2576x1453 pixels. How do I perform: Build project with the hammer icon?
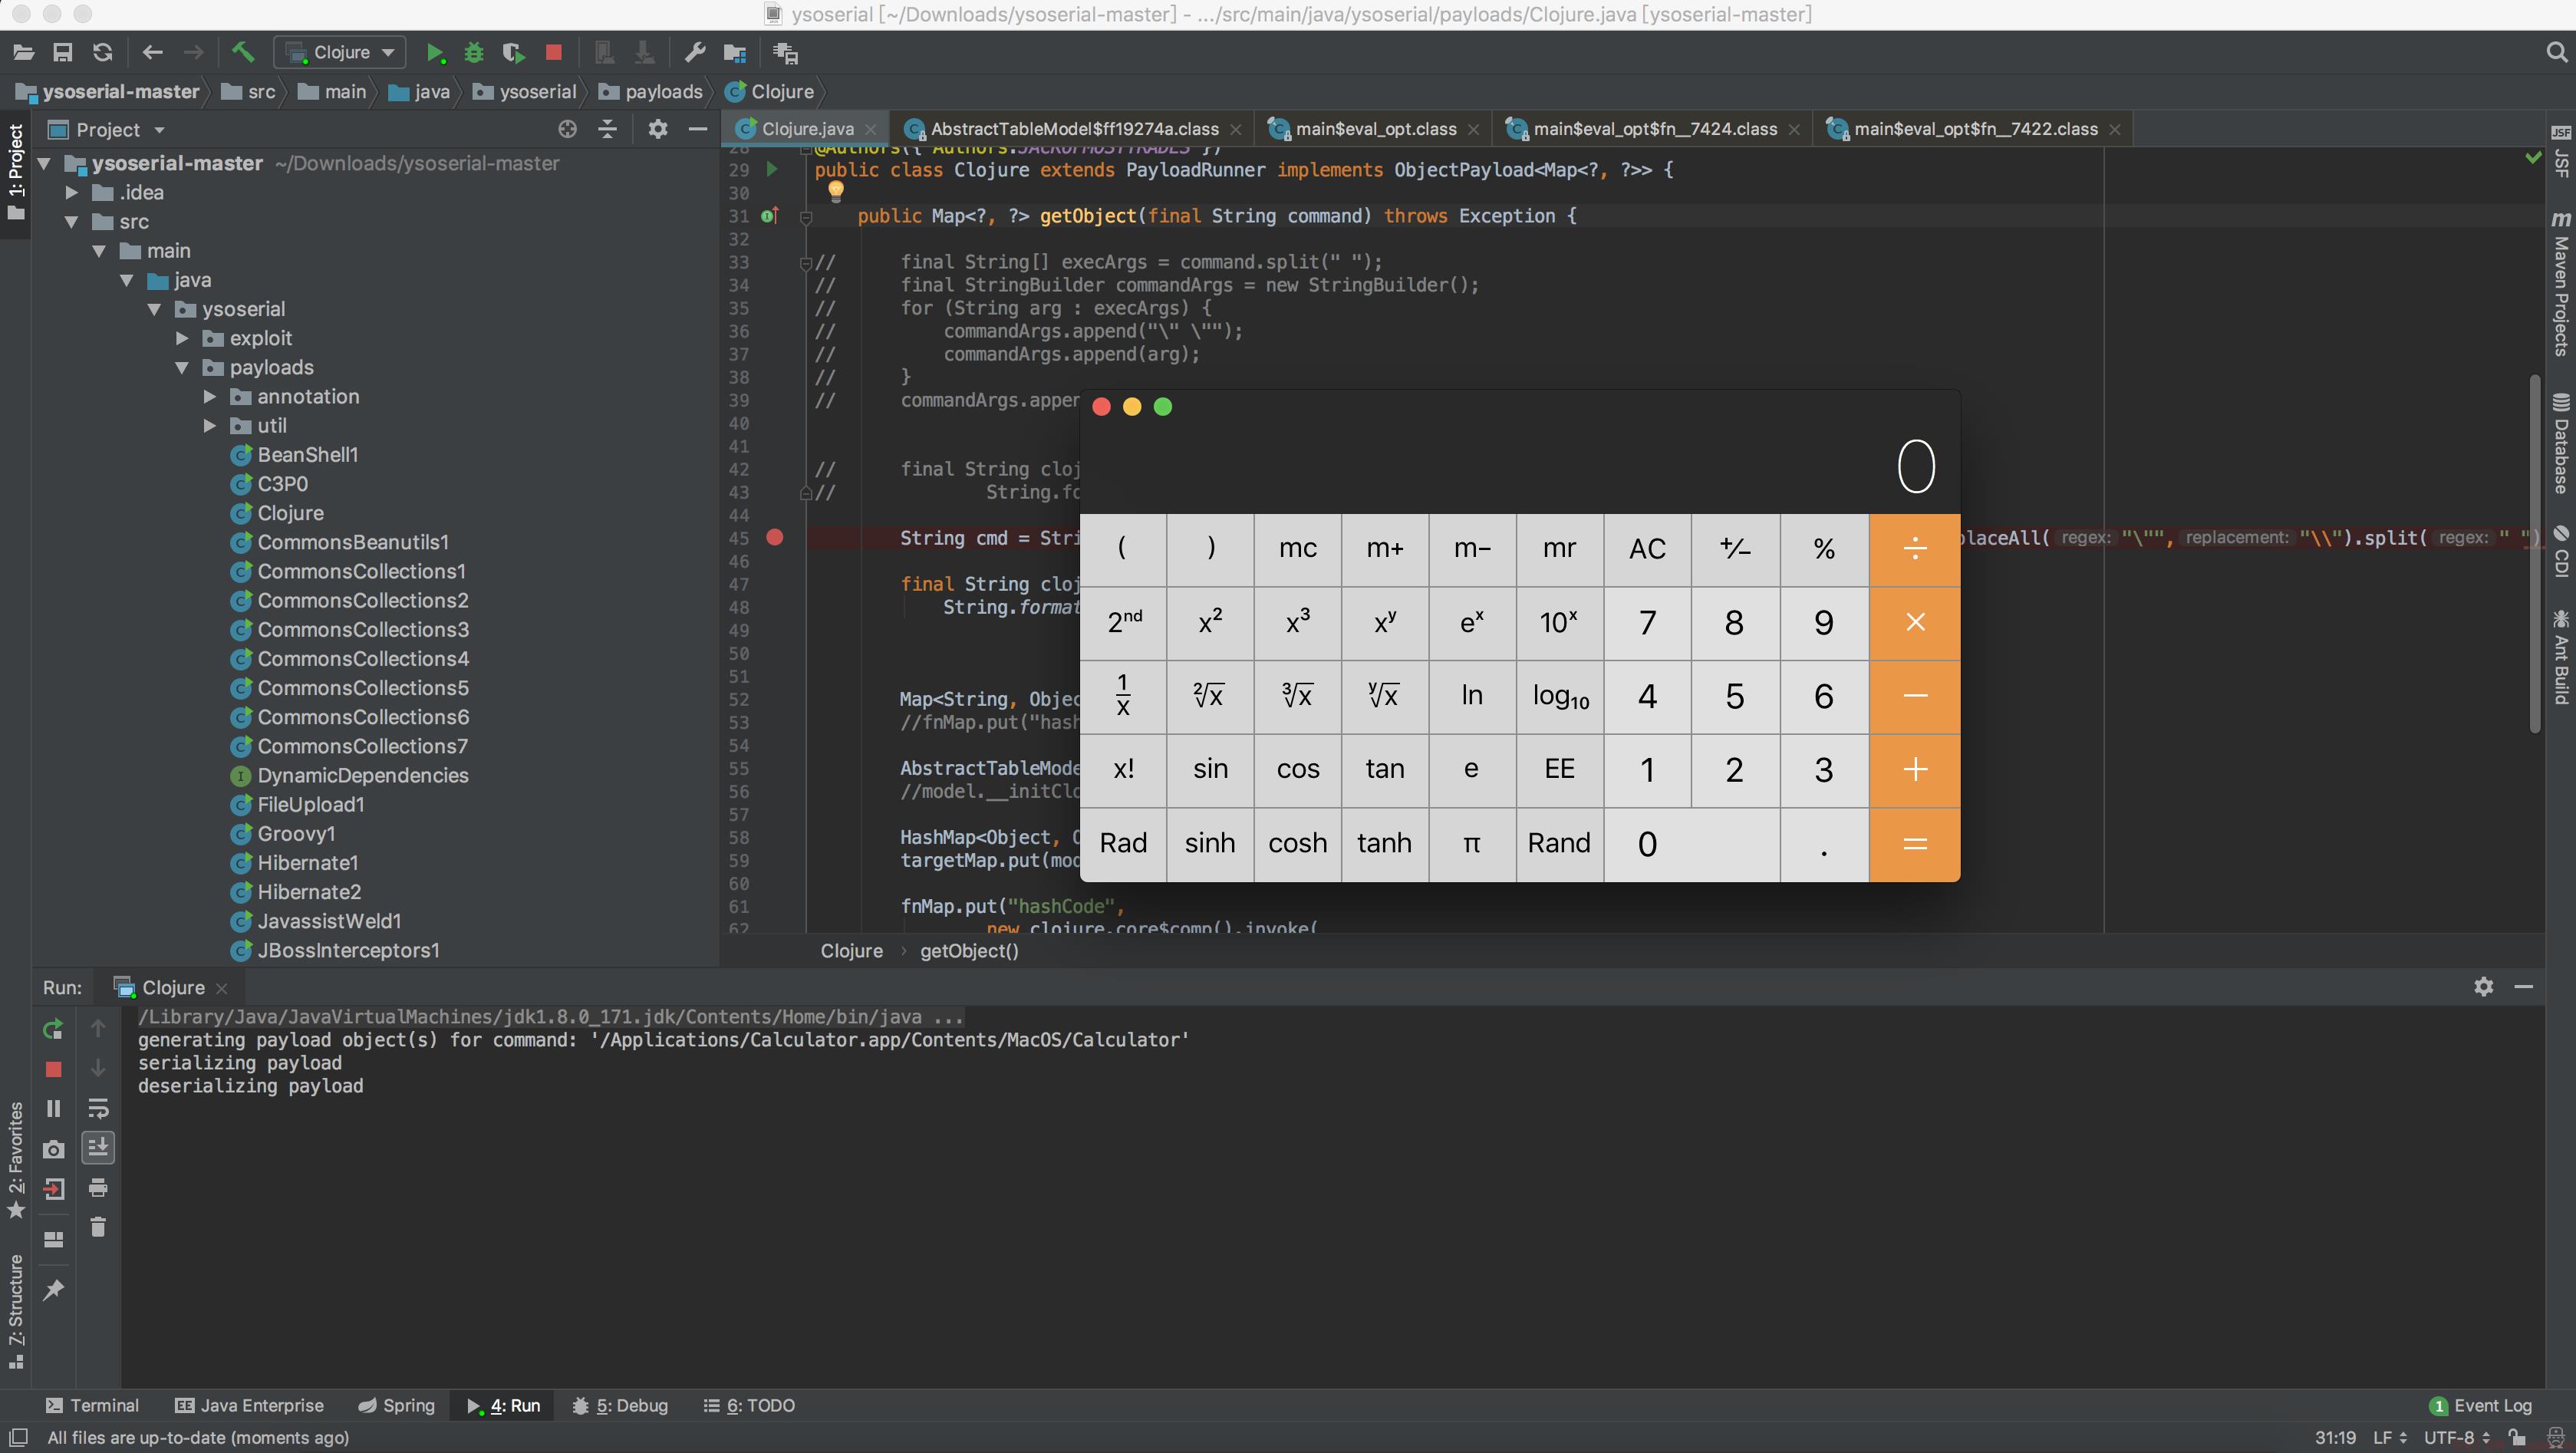click(x=243, y=52)
